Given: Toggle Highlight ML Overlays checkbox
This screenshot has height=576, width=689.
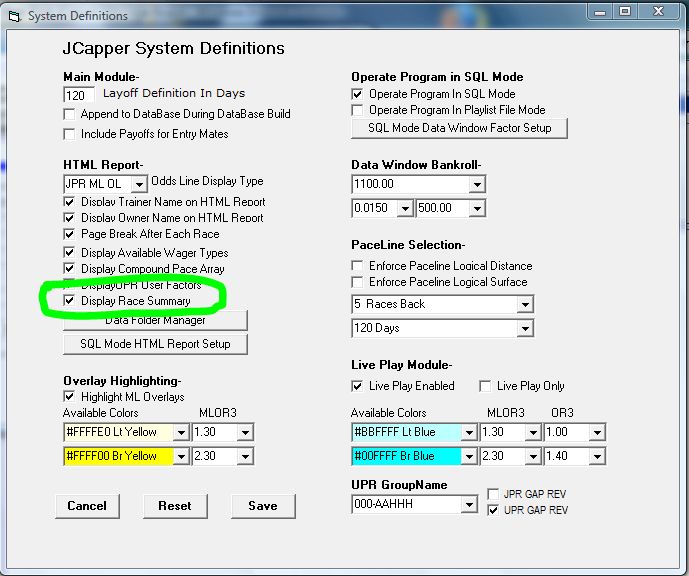Looking at the screenshot, I should click(69, 397).
